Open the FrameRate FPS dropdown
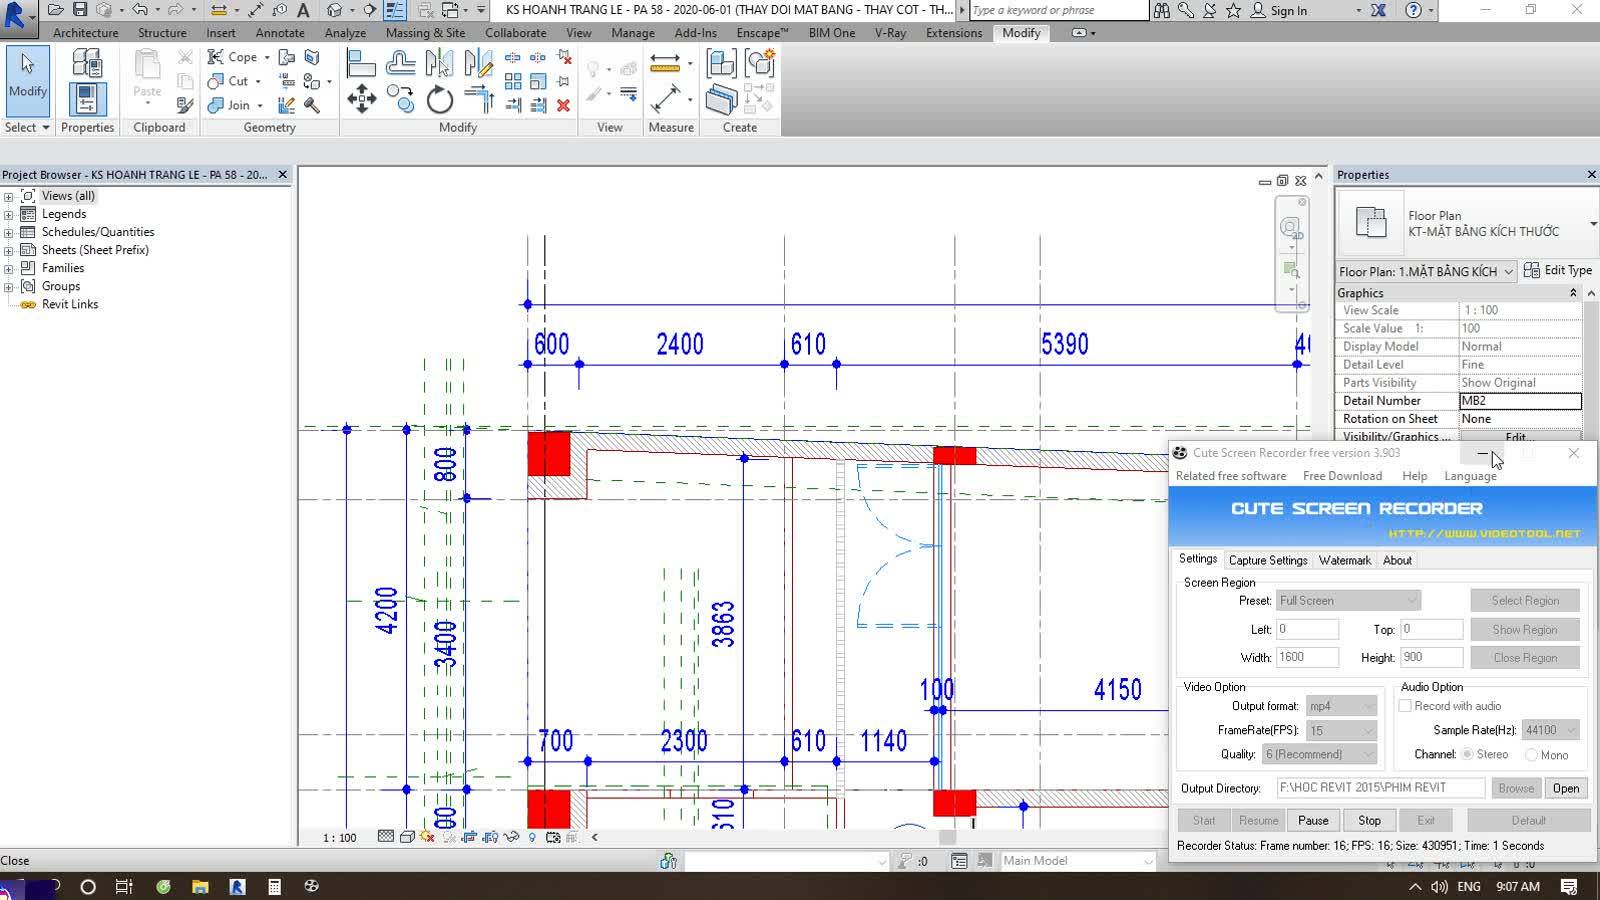The height and width of the screenshot is (900, 1600). pos(1342,730)
